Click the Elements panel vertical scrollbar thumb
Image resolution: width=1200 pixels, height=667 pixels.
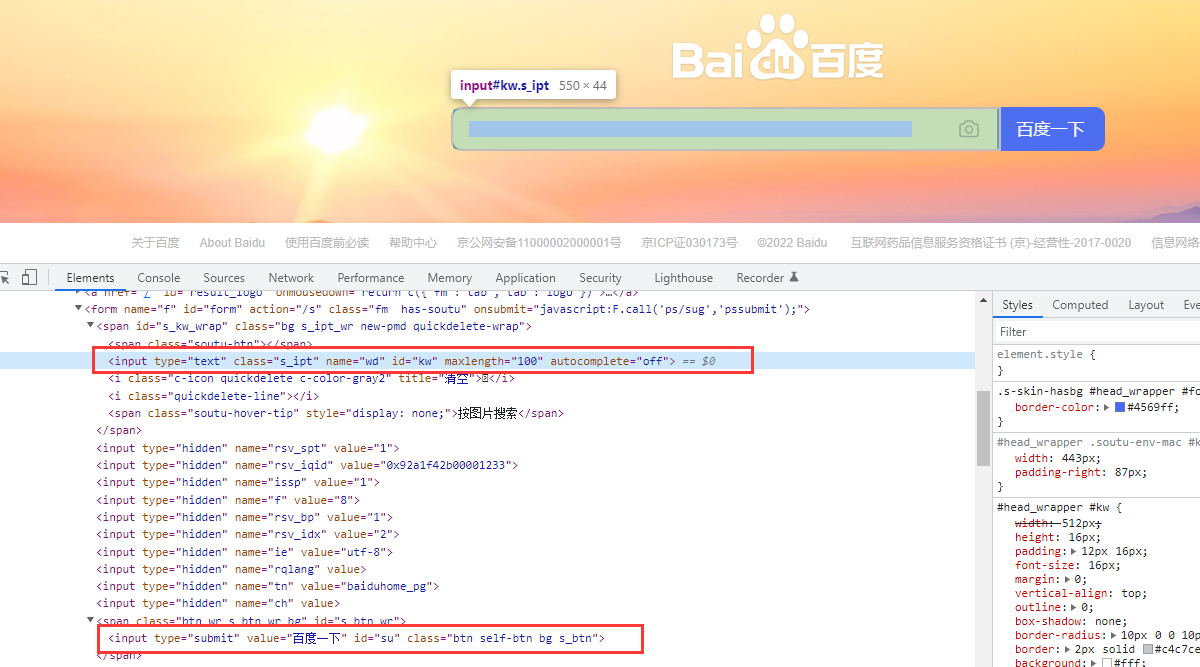983,427
